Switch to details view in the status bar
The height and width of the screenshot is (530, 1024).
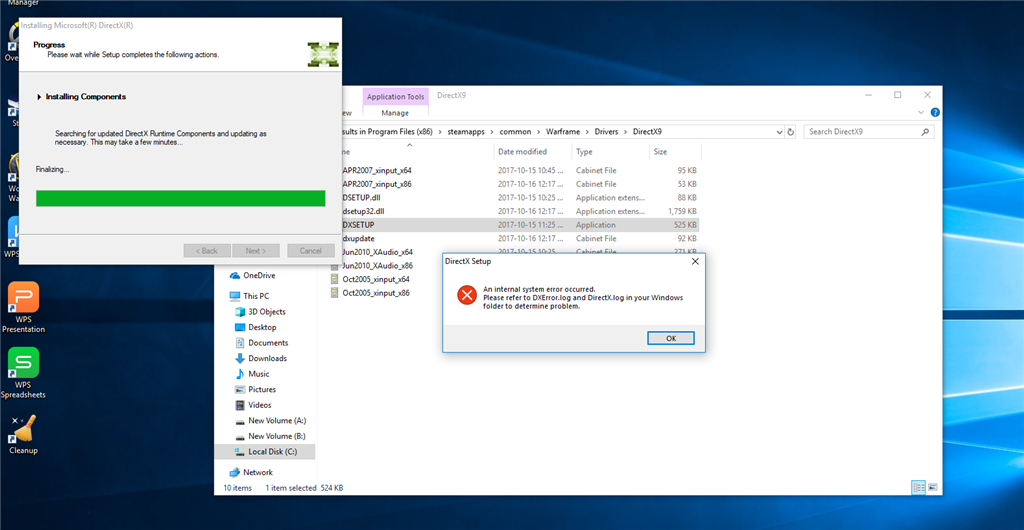point(918,488)
